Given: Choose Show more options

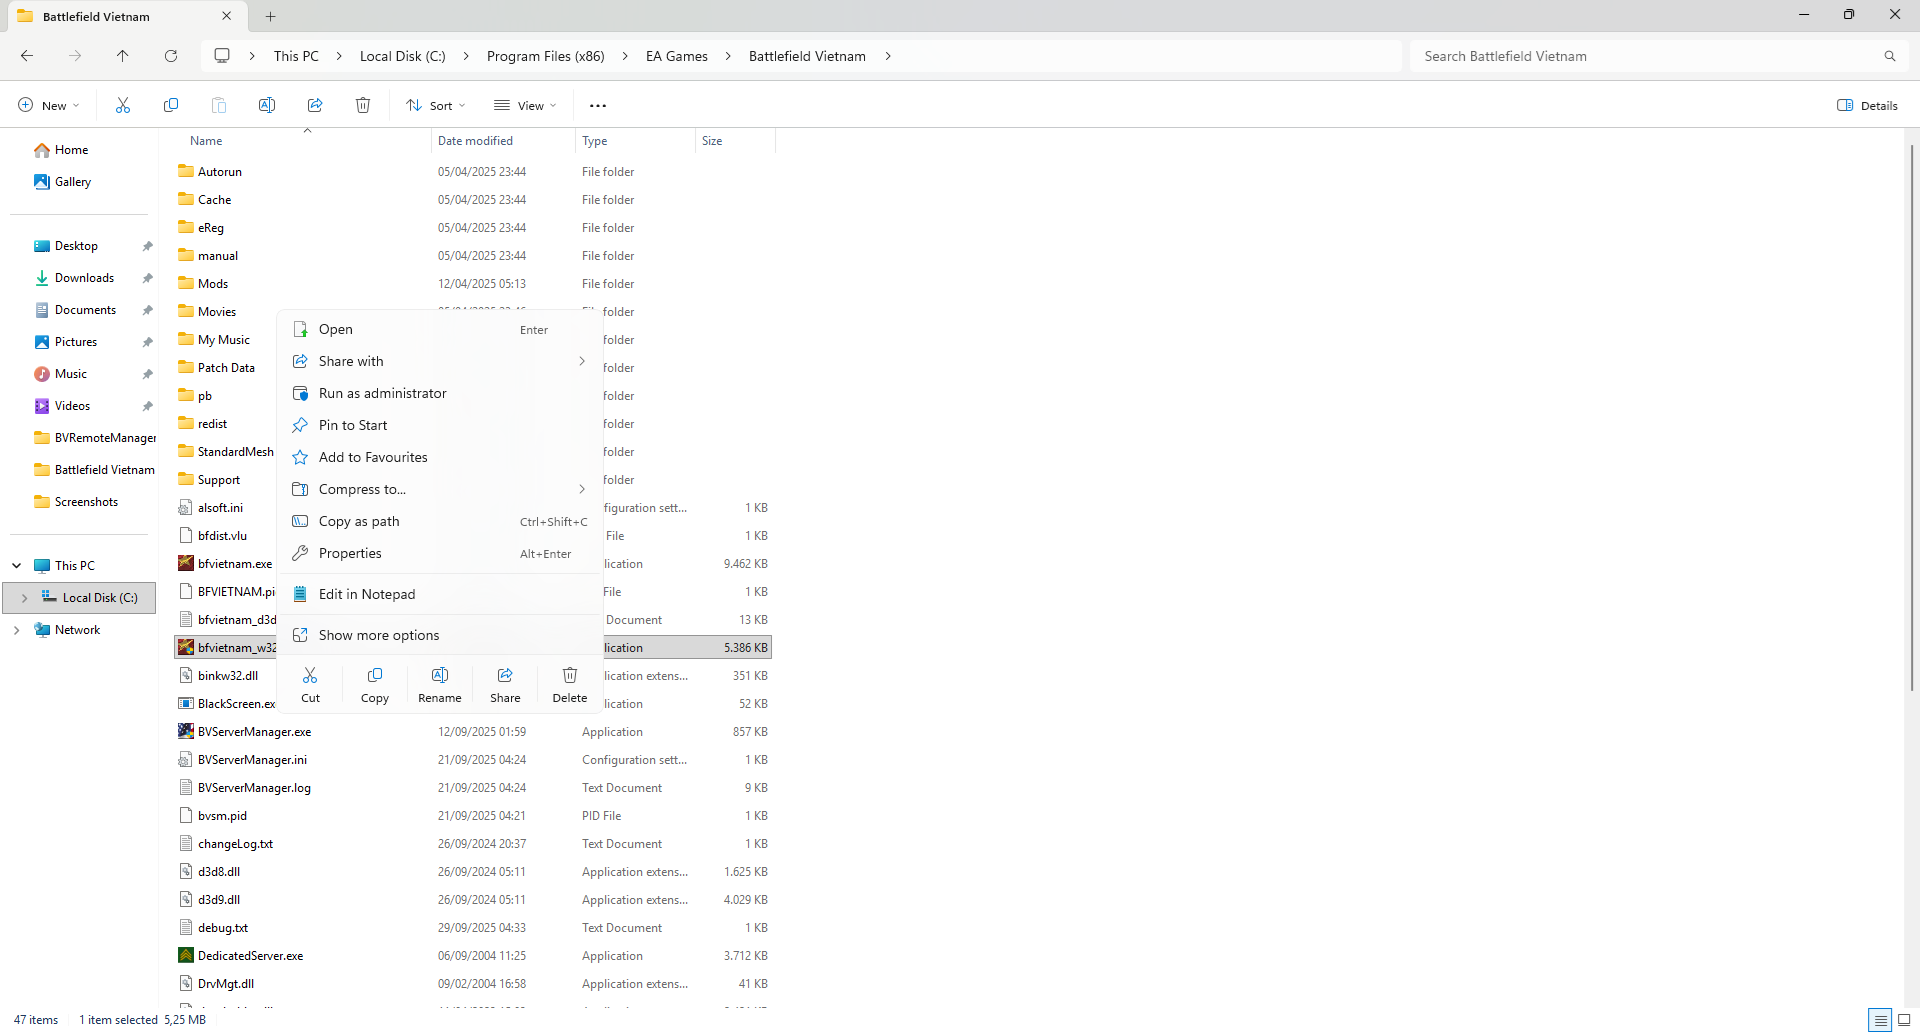Looking at the screenshot, I should tap(378, 635).
